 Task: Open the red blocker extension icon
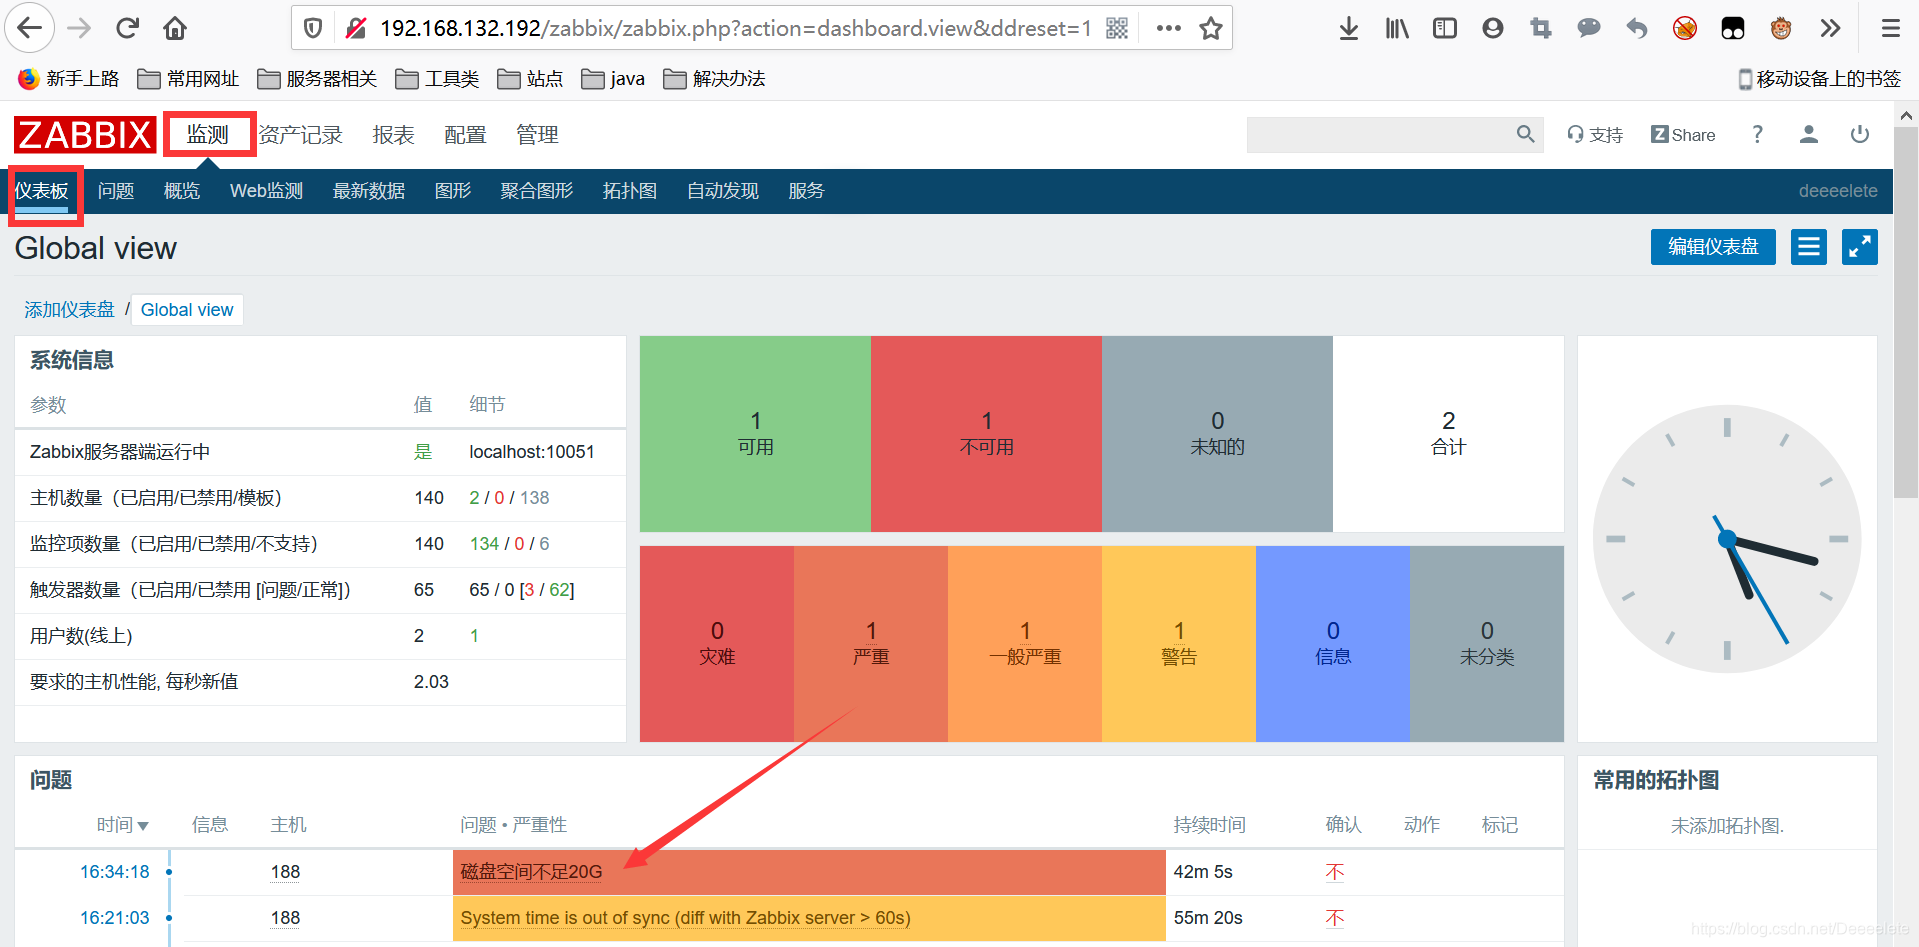(x=1685, y=28)
